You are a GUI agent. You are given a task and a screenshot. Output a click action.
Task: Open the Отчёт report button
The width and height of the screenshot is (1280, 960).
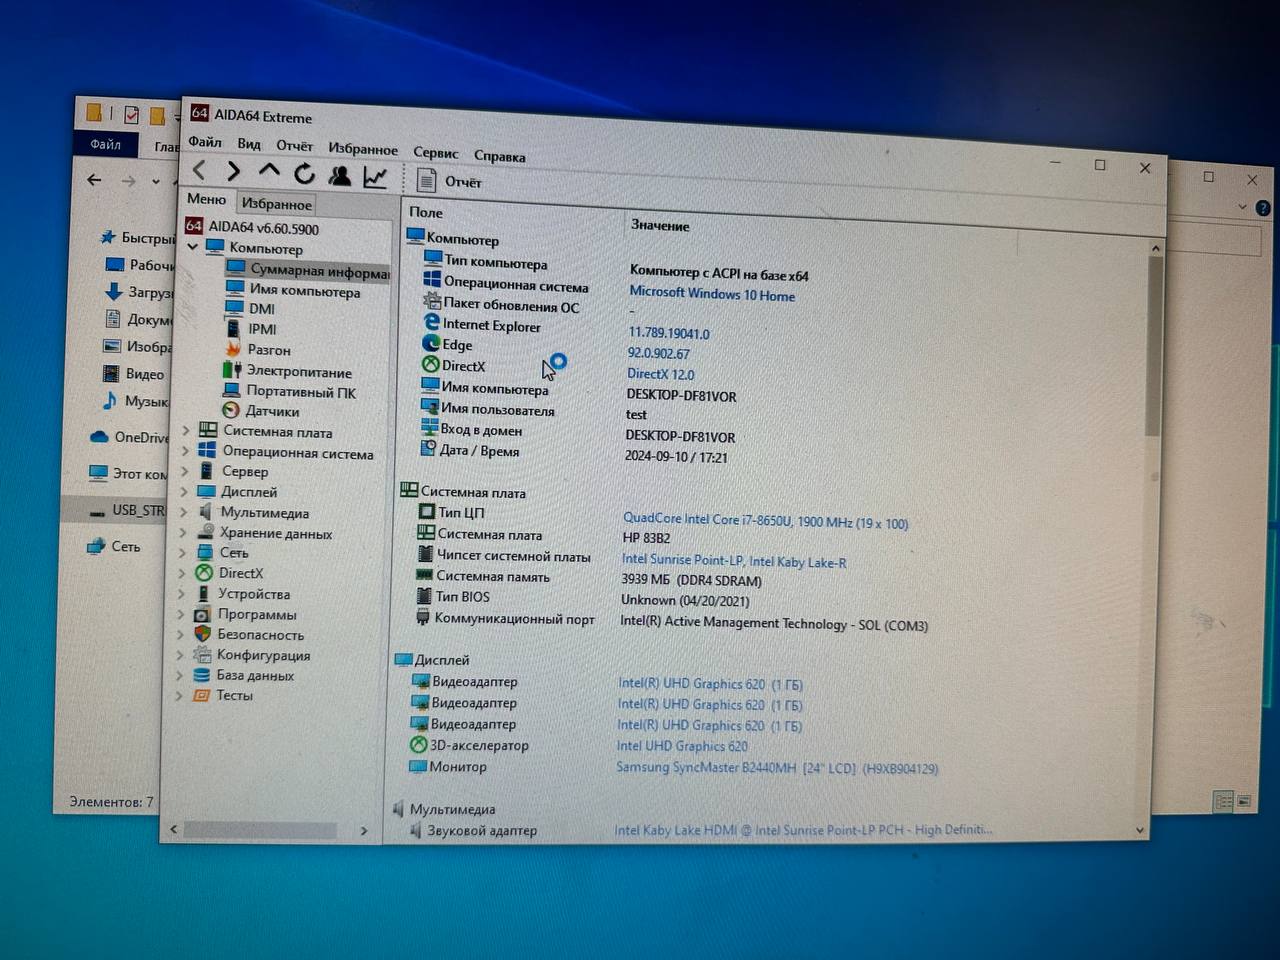[x=449, y=181]
